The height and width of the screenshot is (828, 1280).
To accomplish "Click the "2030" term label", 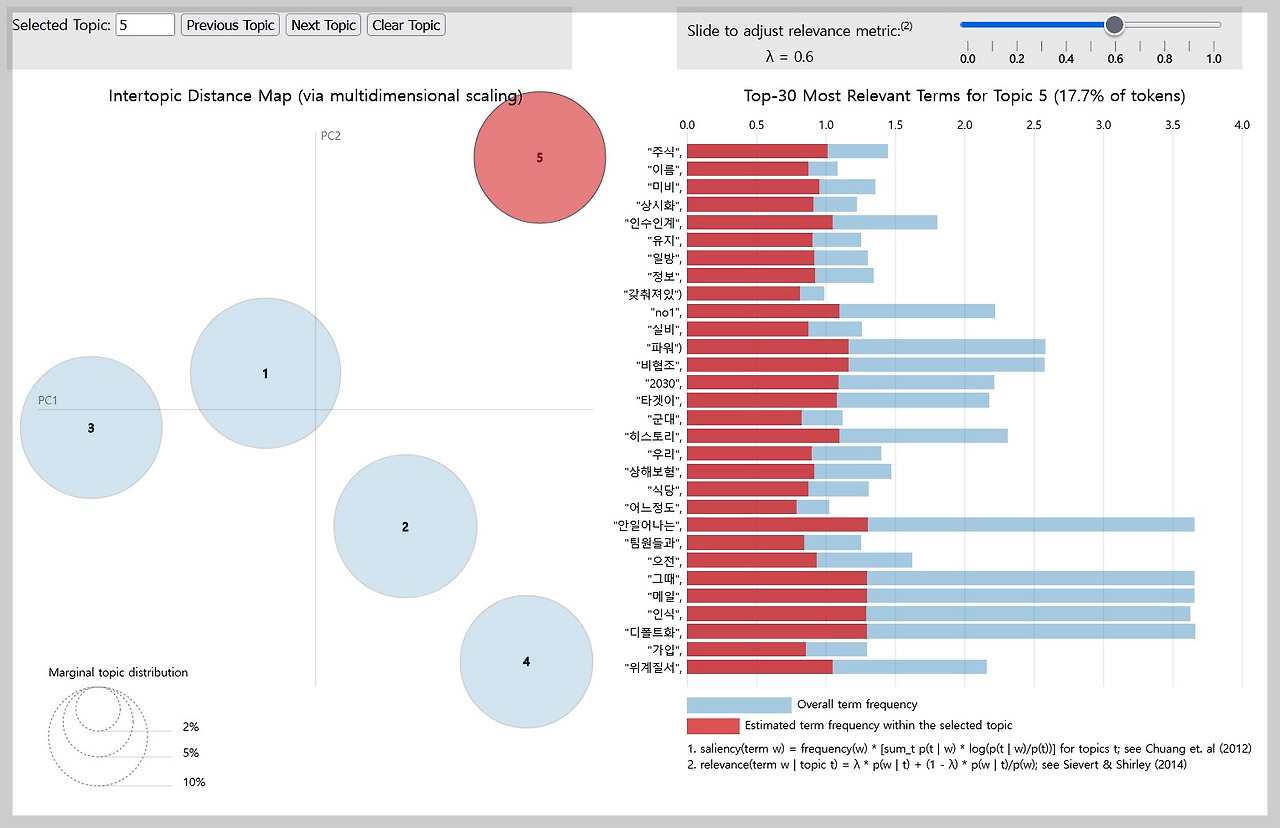I will tap(663, 382).
